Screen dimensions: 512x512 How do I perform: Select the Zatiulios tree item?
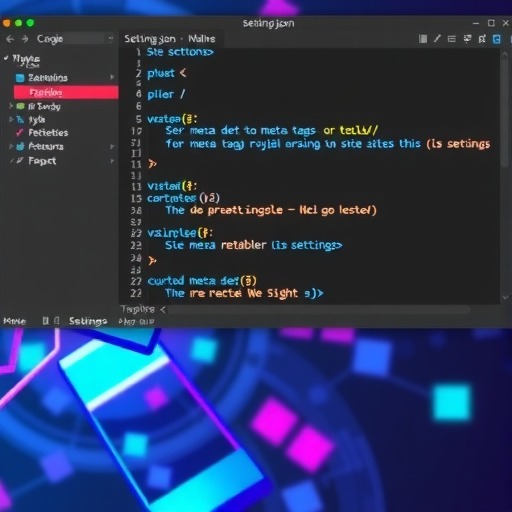tap(48, 78)
